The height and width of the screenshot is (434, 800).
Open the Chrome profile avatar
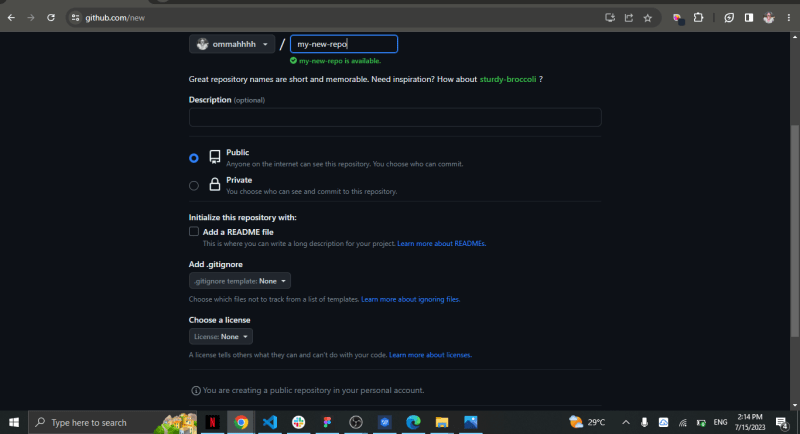768,18
